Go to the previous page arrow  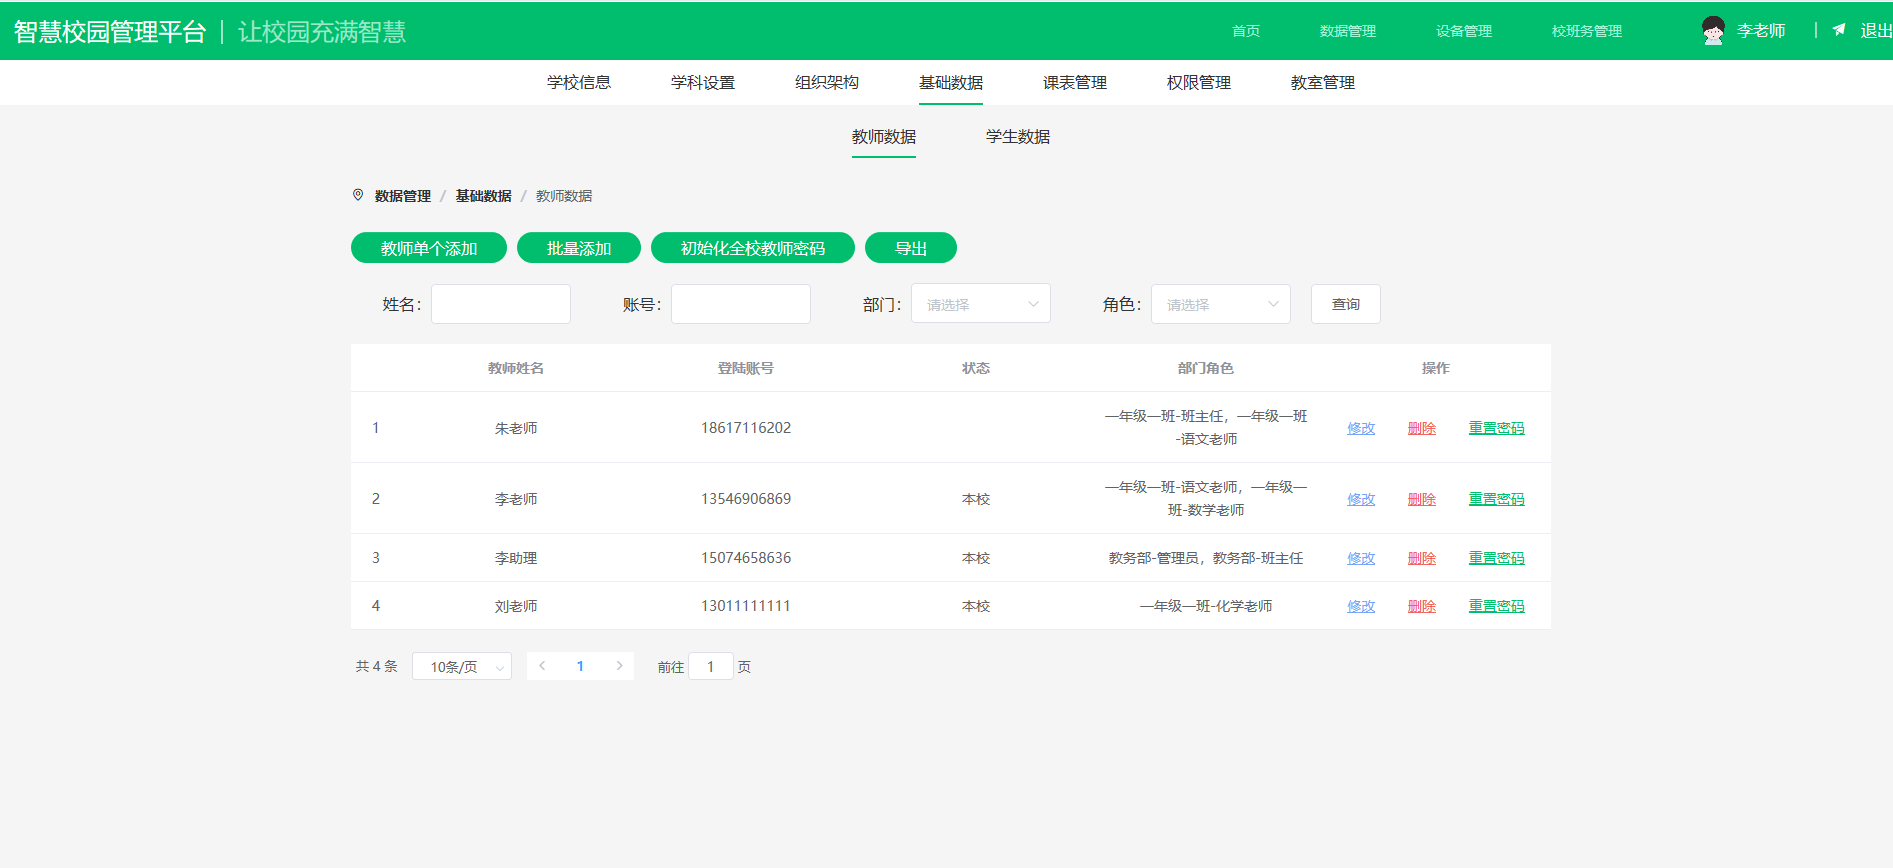(x=542, y=666)
